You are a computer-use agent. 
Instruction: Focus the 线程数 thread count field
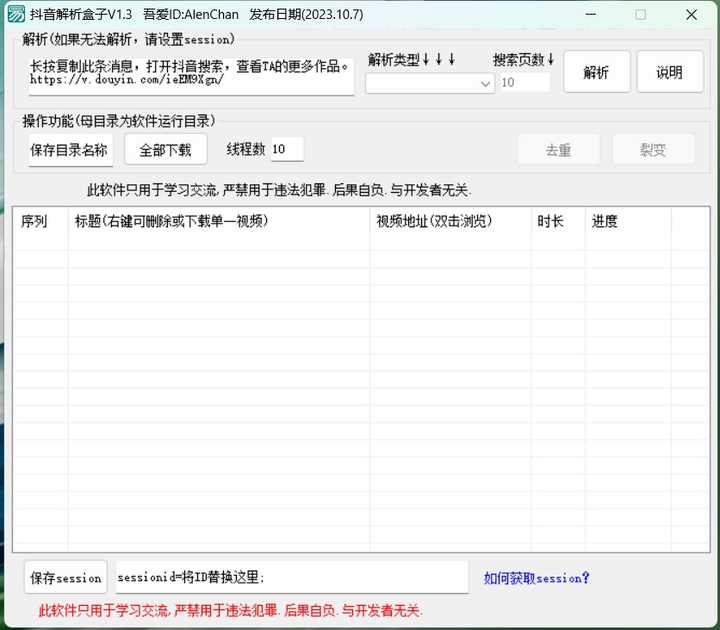click(x=287, y=149)
